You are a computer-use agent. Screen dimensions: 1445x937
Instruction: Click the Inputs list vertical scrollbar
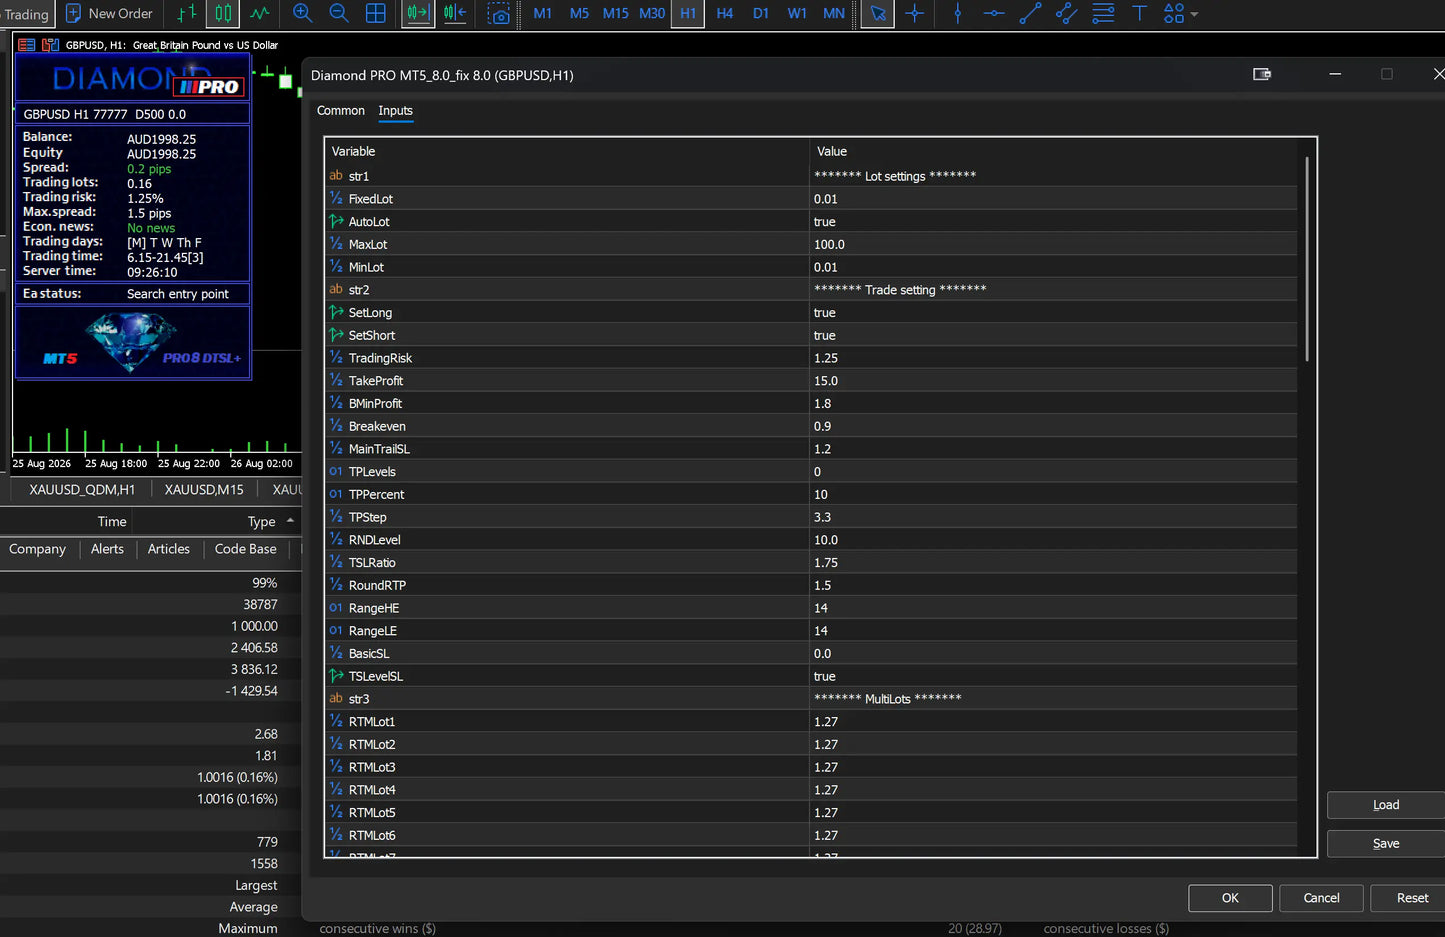pos(1306,259)
